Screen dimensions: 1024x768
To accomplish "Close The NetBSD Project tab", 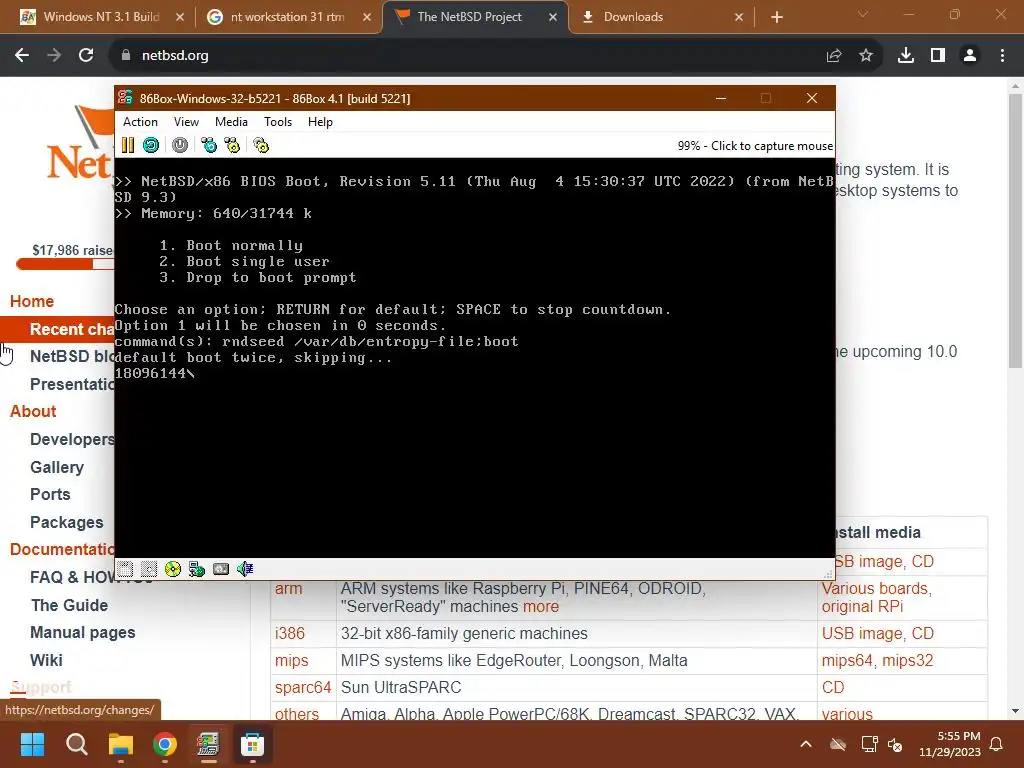I will (x=552, y=17).
